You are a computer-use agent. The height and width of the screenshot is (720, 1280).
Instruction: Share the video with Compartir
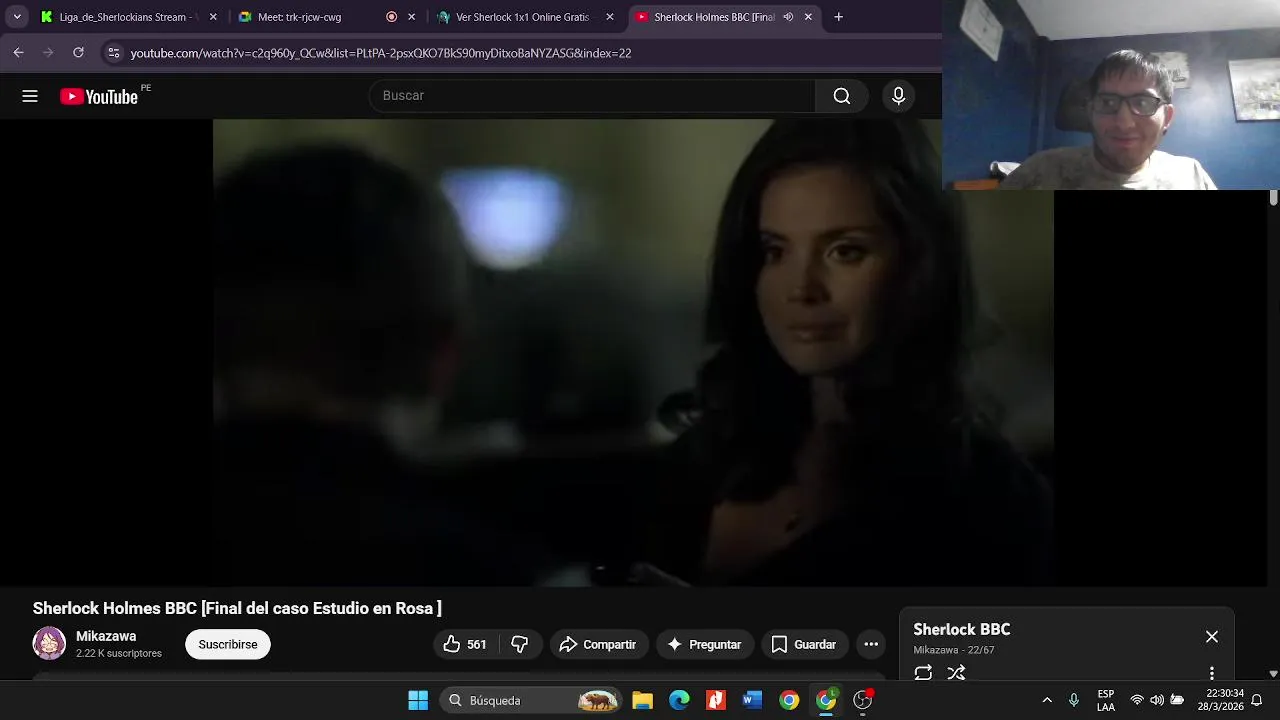pos(598,645)
